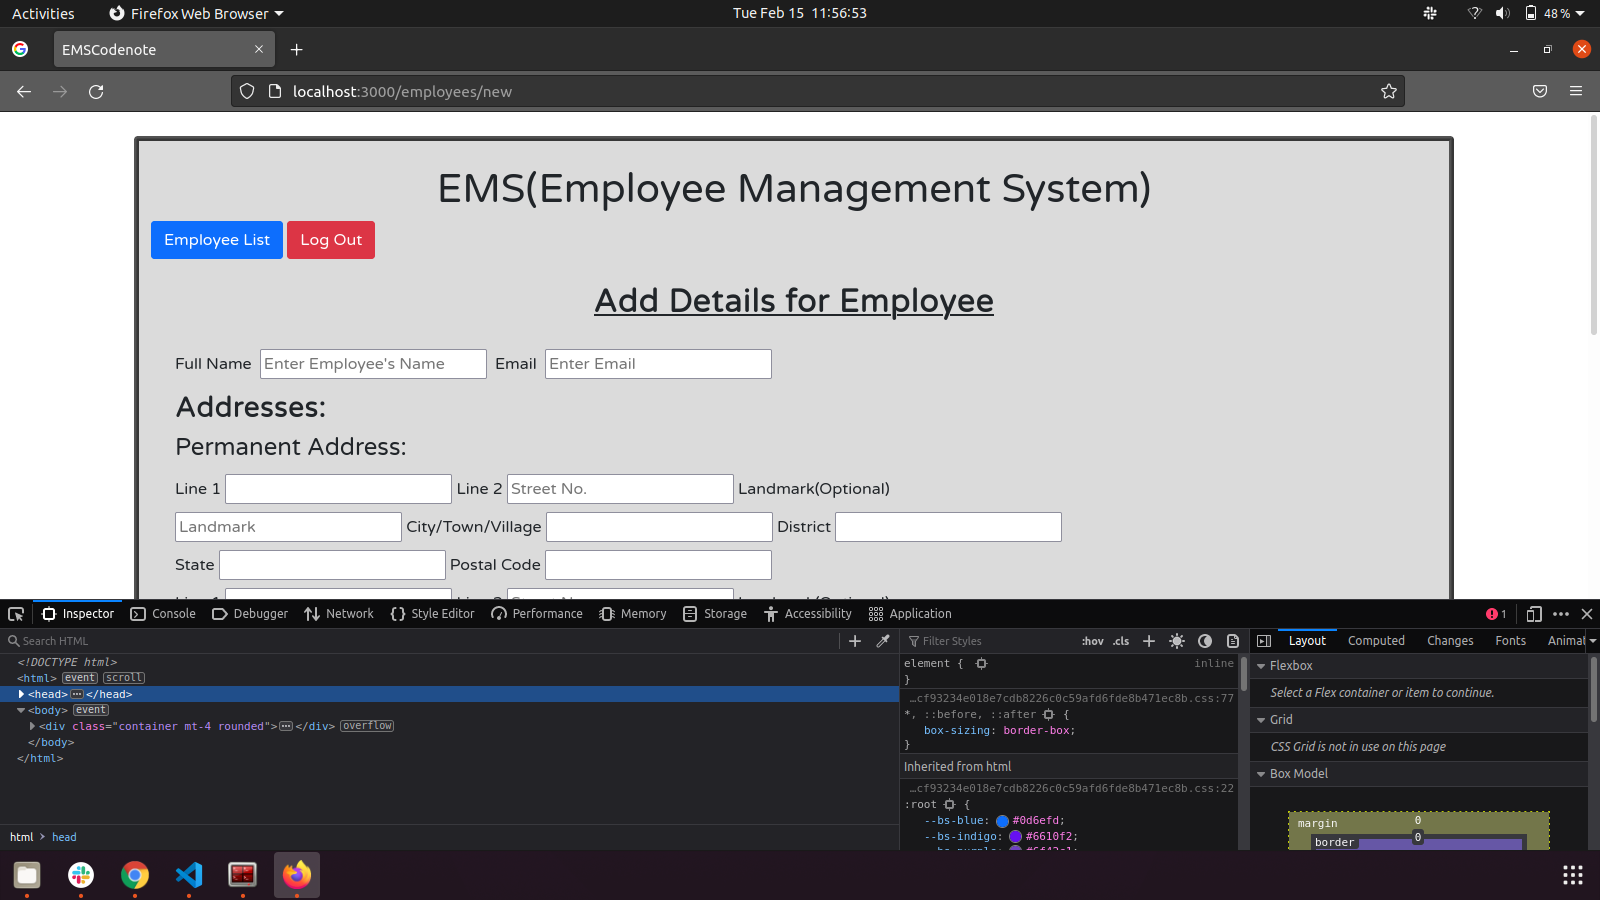Screen dimensions: 1600x900
Task: Switch to the Console tab
Action: point(163,614)
